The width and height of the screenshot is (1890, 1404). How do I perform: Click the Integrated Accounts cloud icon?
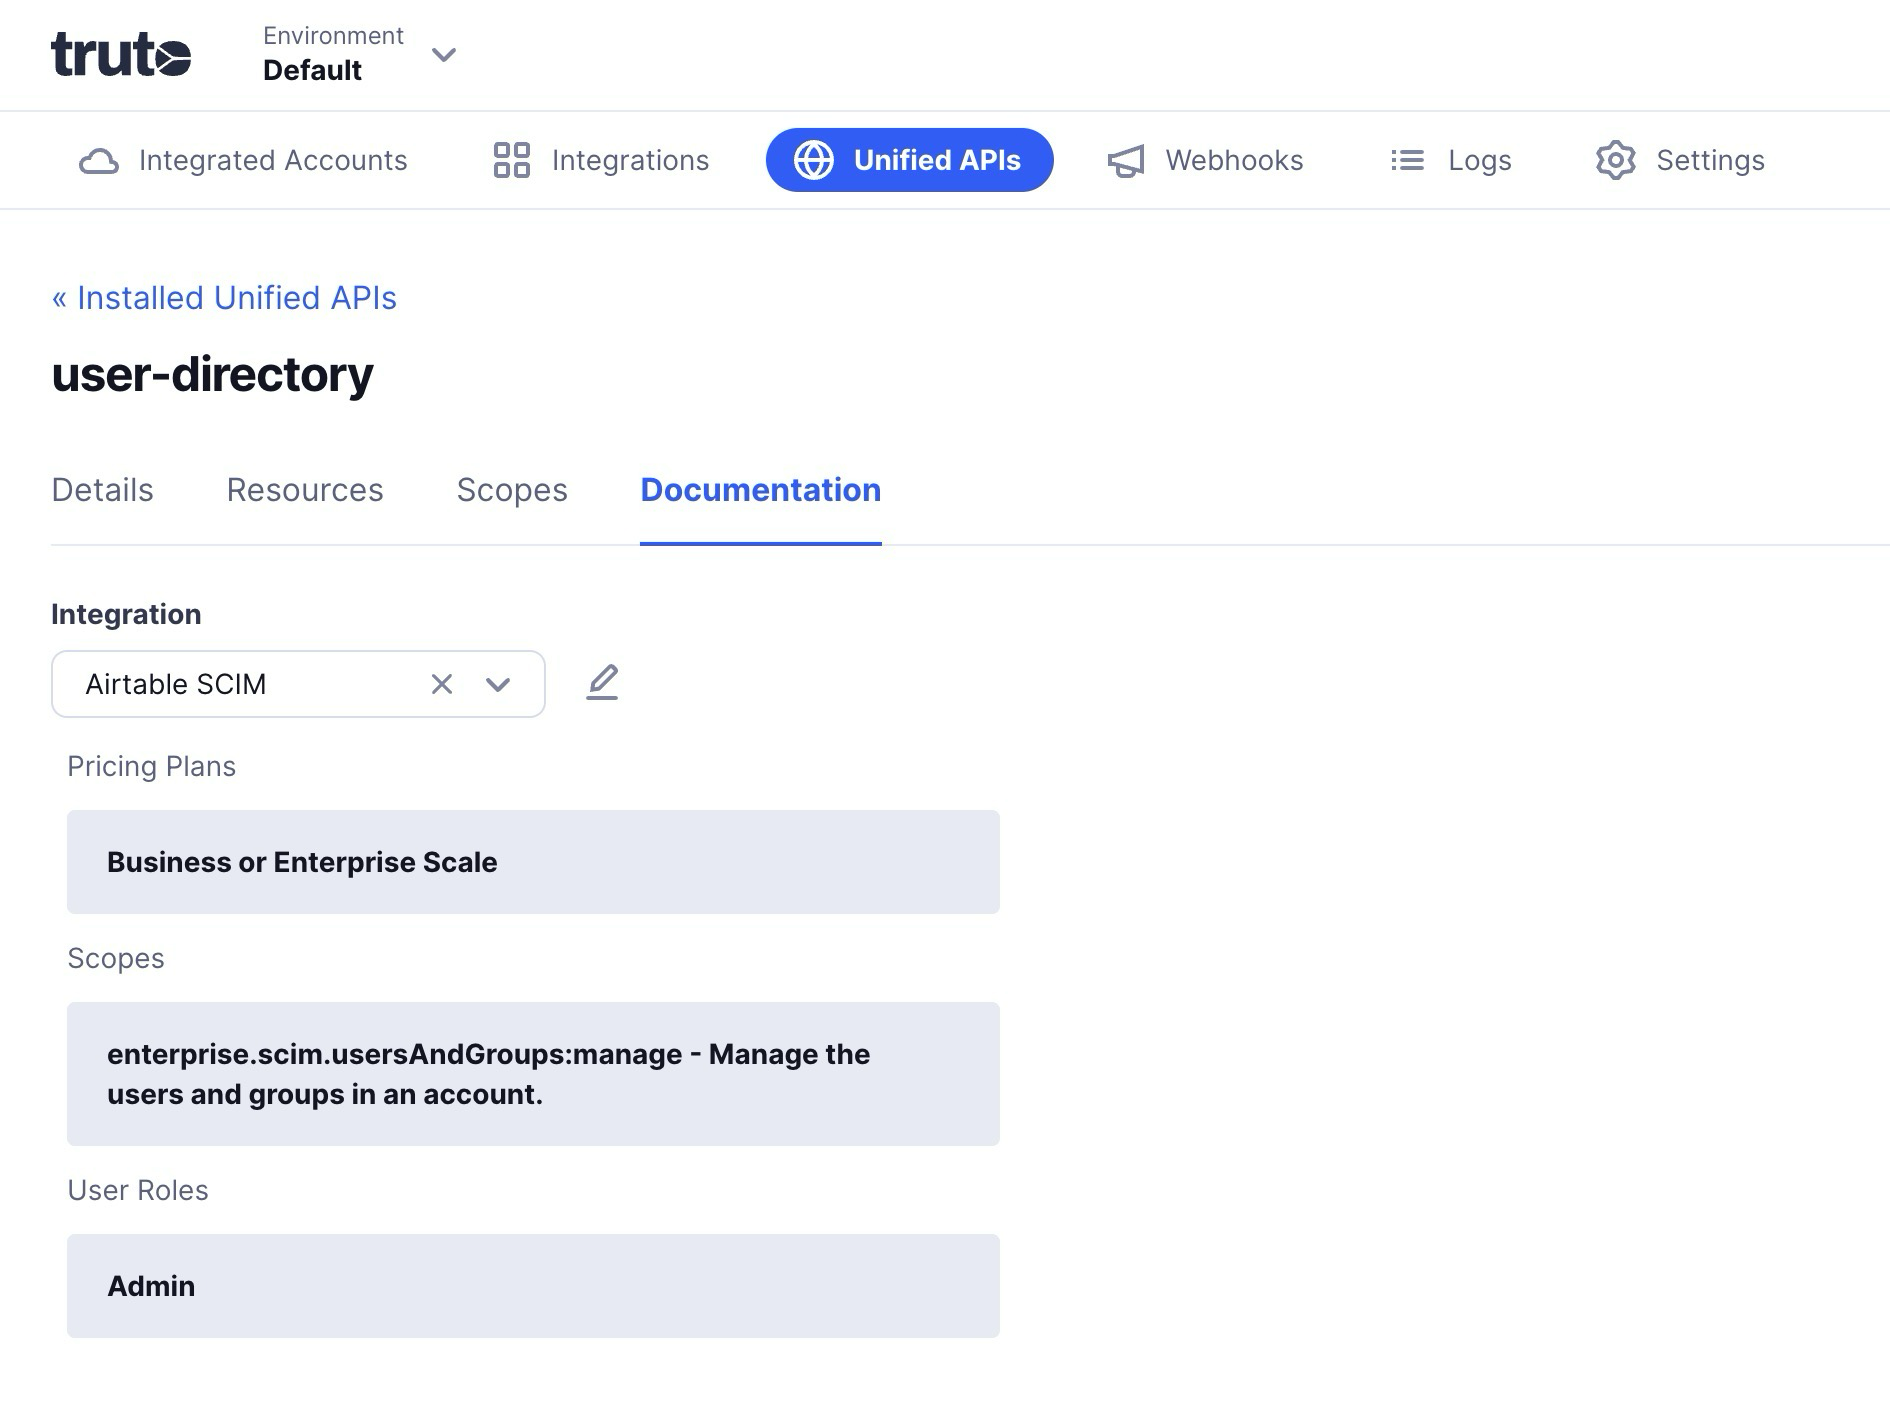tap(99, 161)
